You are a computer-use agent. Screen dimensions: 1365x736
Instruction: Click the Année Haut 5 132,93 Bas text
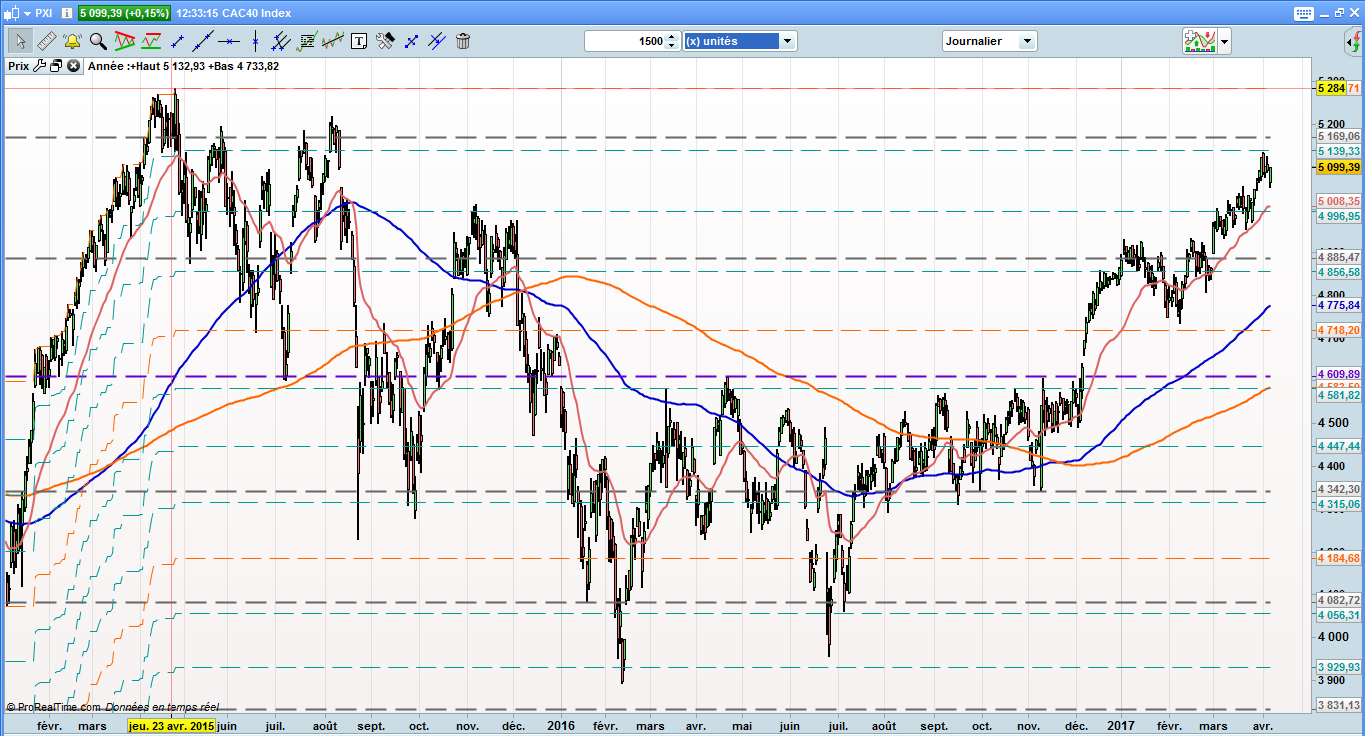click(x=184, y=66)
